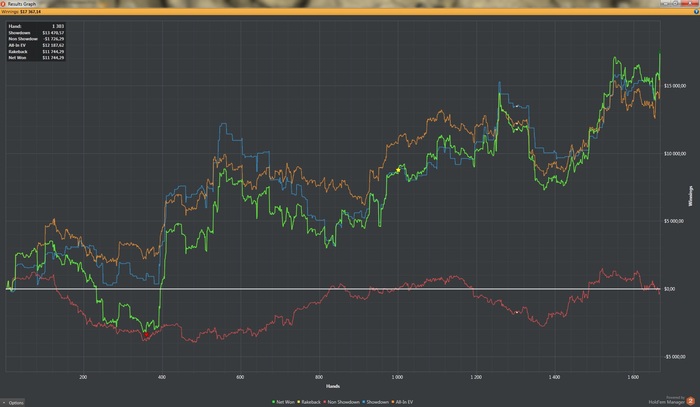Viewport: 700px width, 407px height.
Task: Click the 200 hands axis tick label
Action: pos(83,378)
